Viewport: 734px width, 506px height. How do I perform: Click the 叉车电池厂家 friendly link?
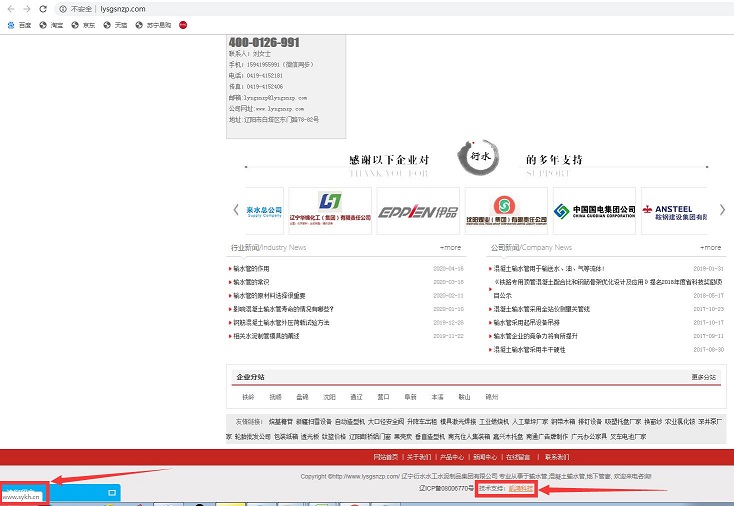point(628,436)
